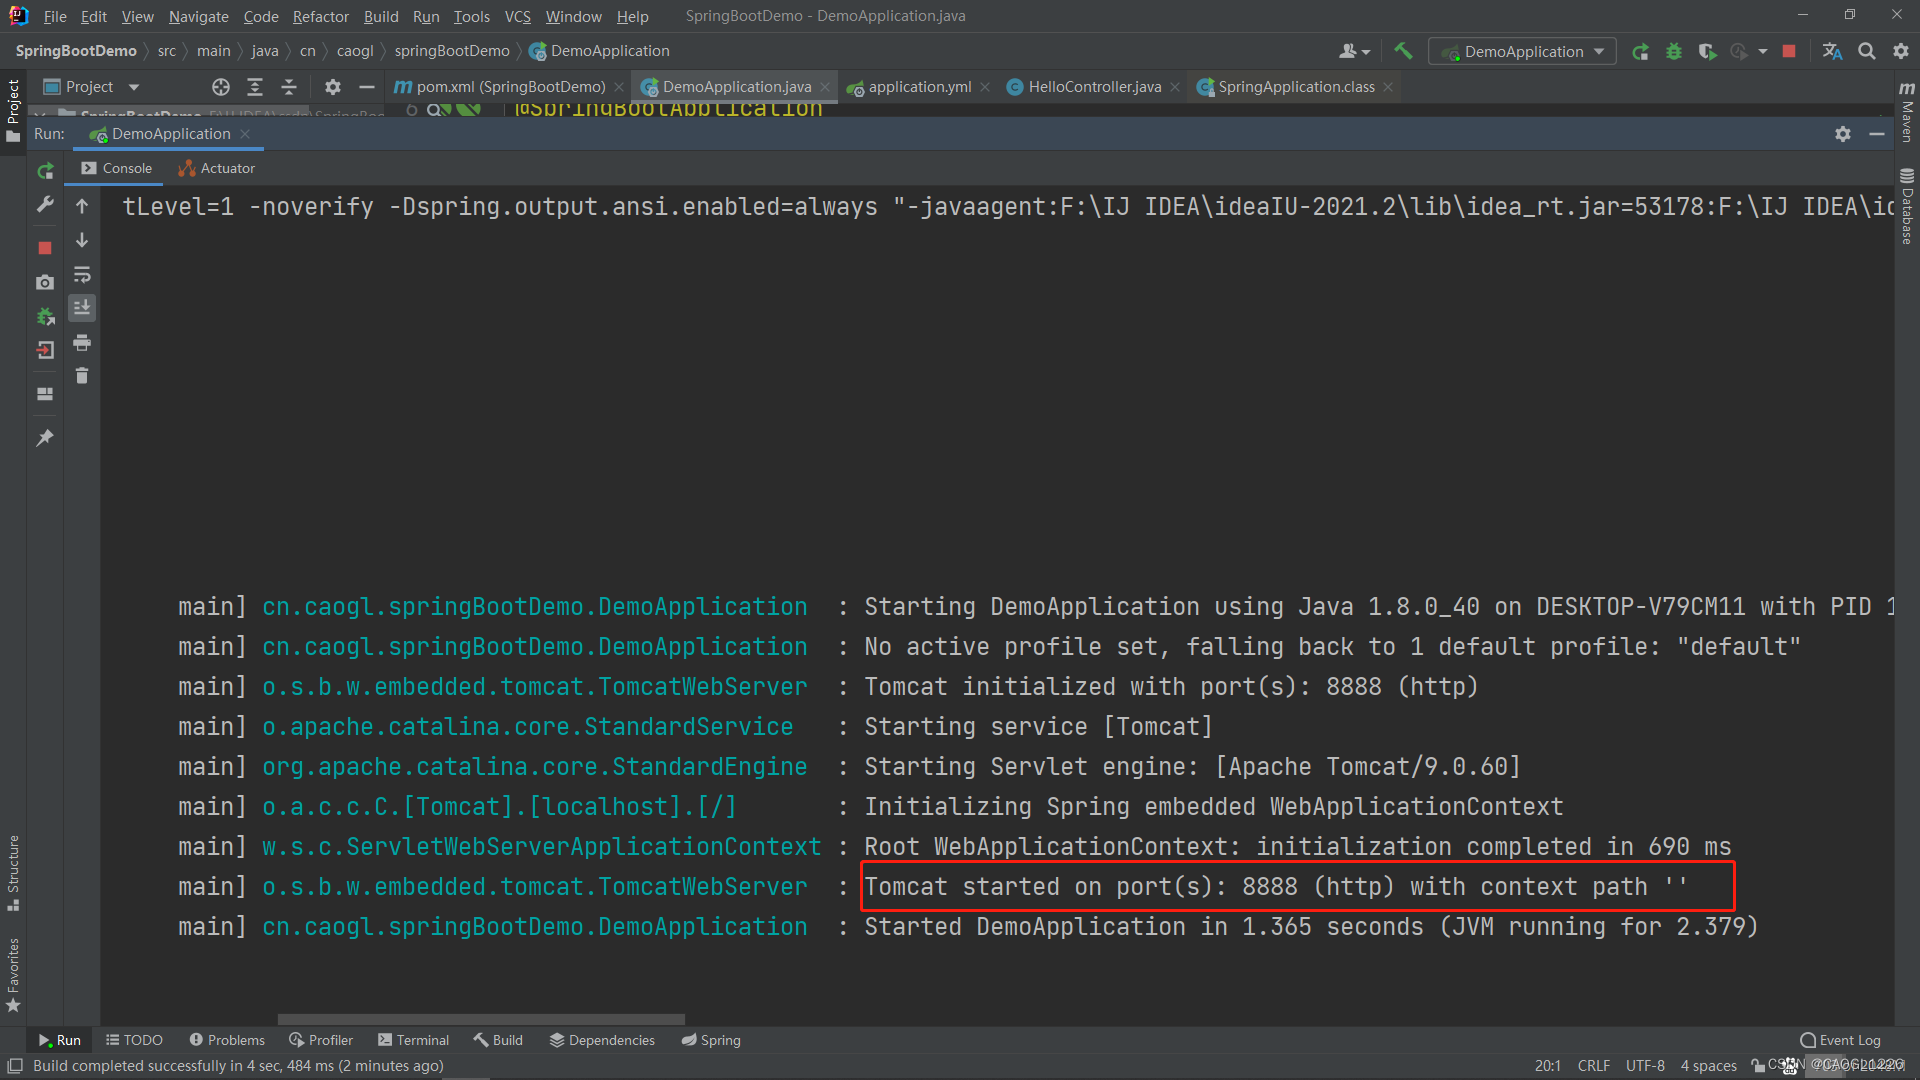Print the console output

[82, 343]
